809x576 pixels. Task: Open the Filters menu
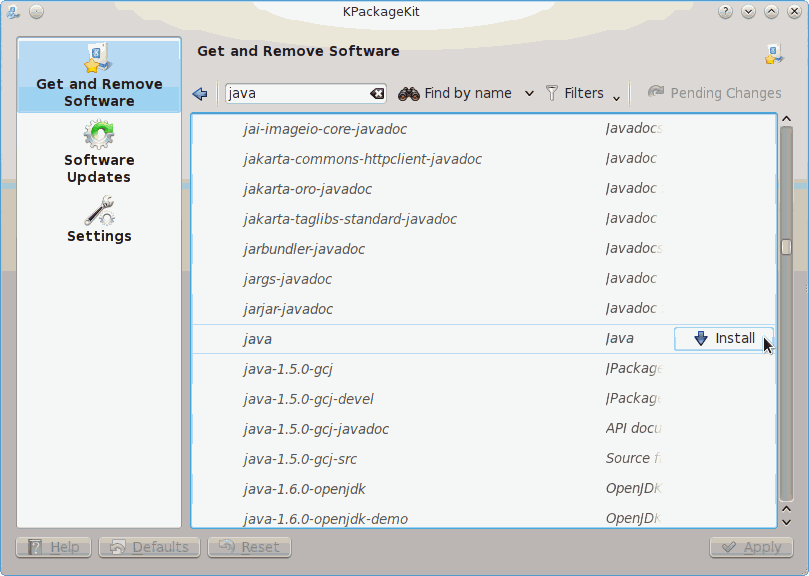(x=583, y=93)
